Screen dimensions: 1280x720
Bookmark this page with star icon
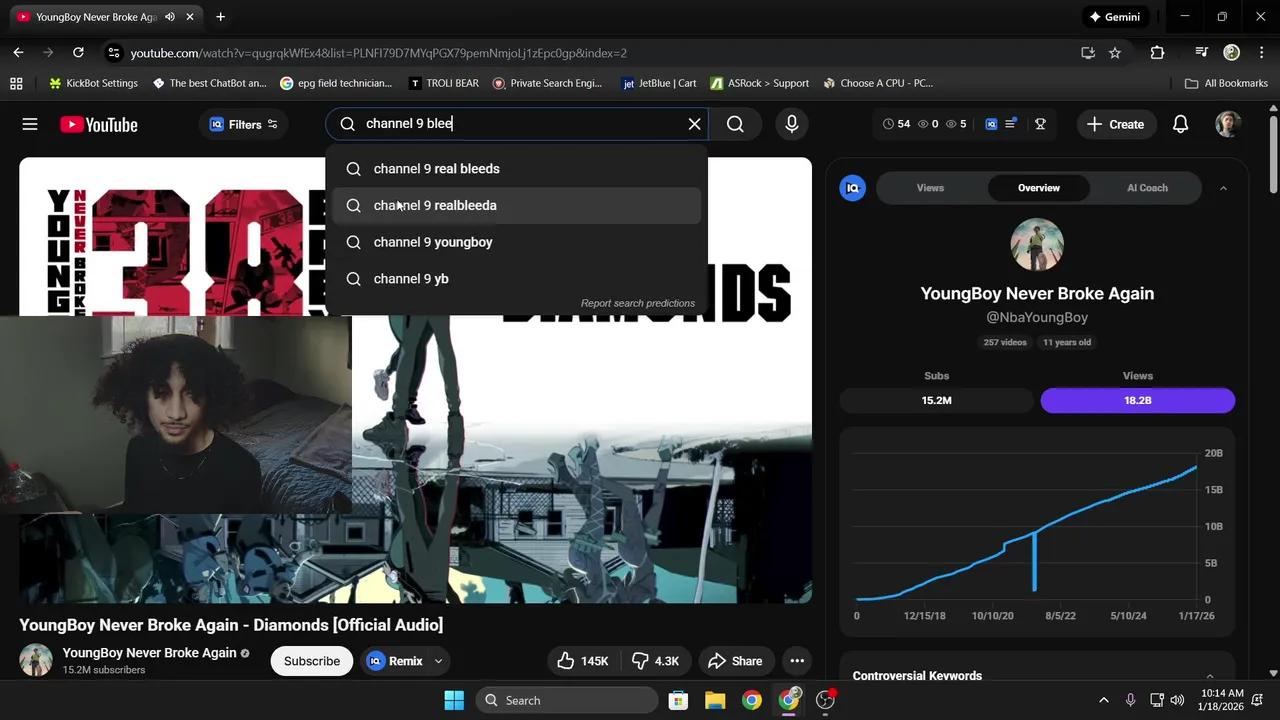coord(1115,53)
